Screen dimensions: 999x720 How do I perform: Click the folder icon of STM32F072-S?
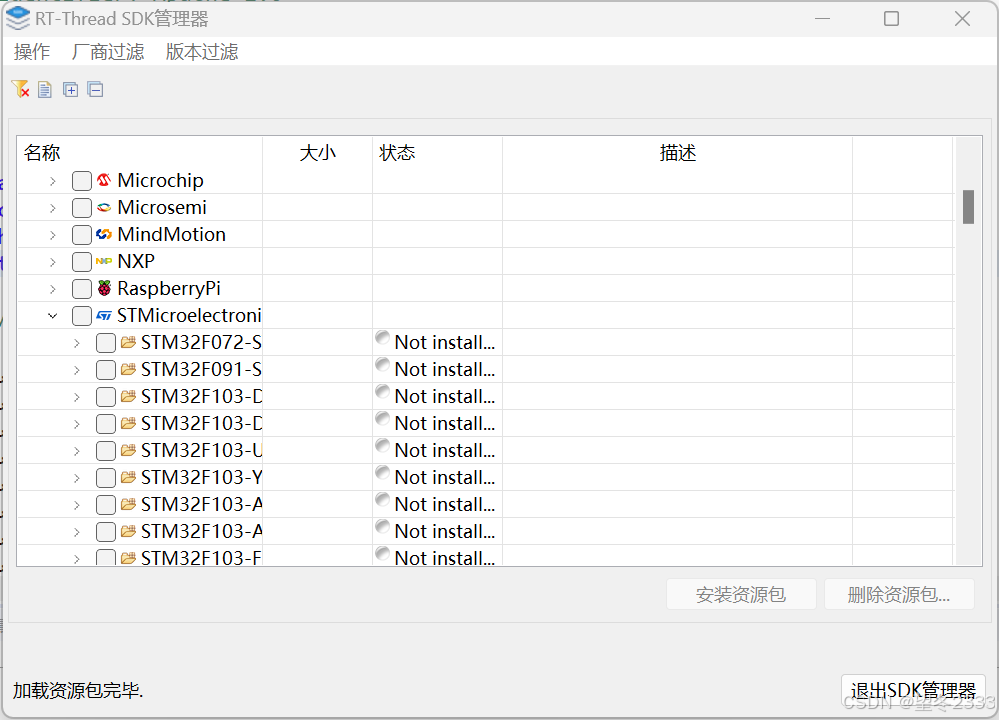point(128,342)
